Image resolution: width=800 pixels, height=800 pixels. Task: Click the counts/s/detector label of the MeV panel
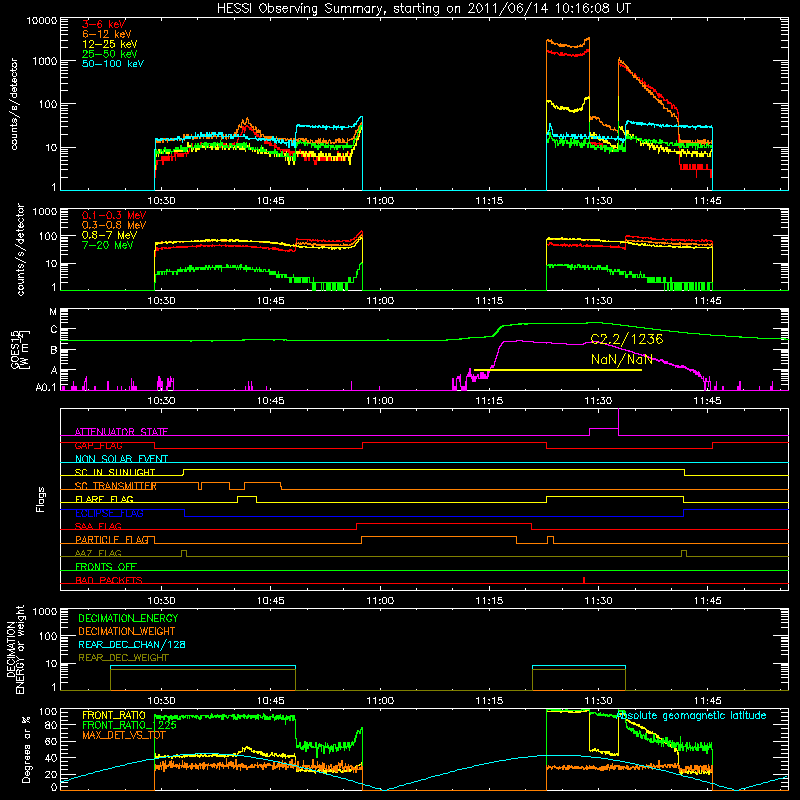click(x=20, y=249)
